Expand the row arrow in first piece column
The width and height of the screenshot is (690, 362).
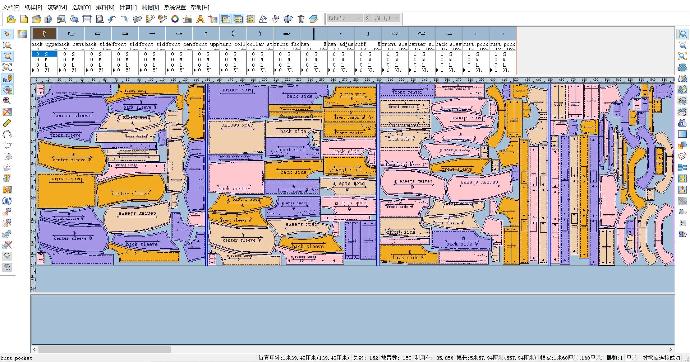coord(33,70)
